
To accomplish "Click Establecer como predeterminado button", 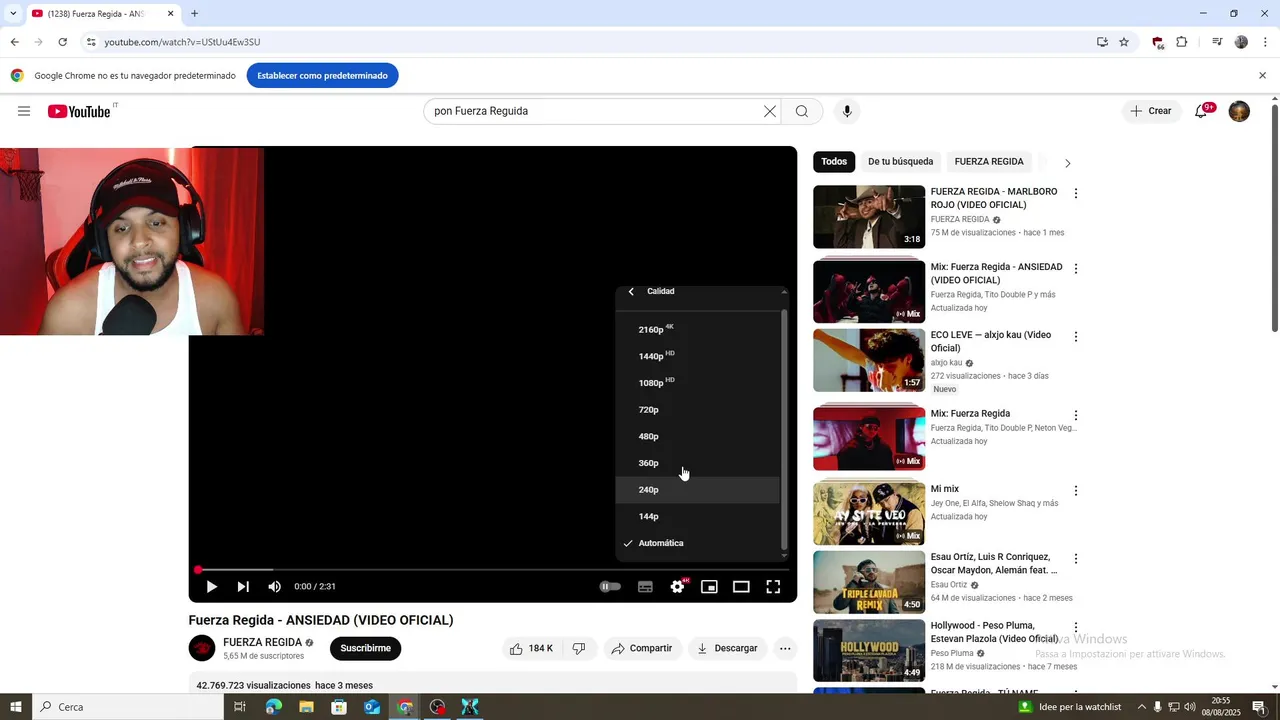I will [x=322, y=75].
